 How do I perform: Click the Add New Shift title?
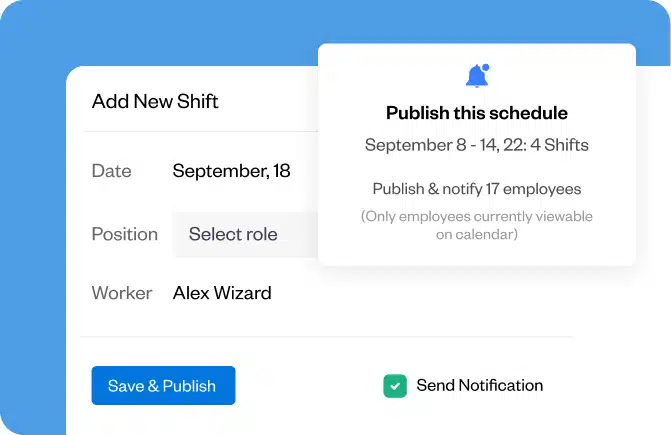pyautogui.click(x=155, y=101)
